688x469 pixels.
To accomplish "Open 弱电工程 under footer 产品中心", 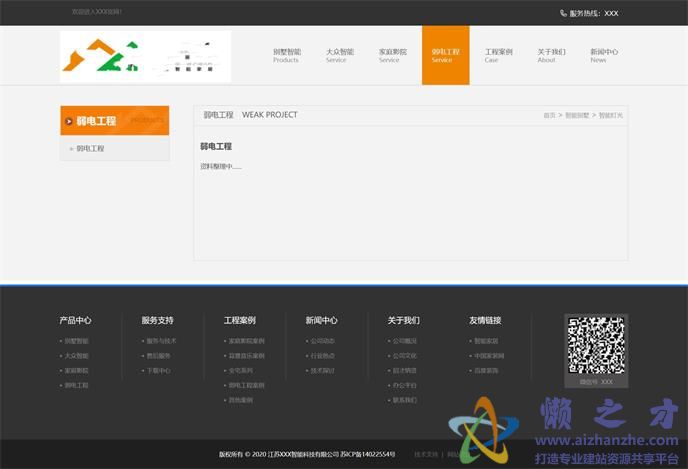I will pyautogui.click(x=76, y=386).
